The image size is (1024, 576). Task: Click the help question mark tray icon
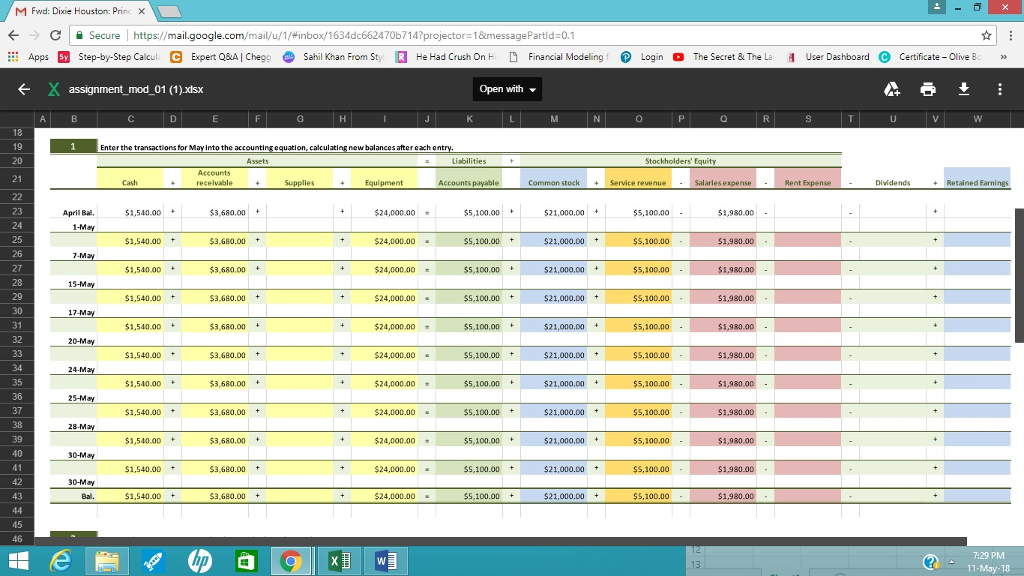pos(931,562)
